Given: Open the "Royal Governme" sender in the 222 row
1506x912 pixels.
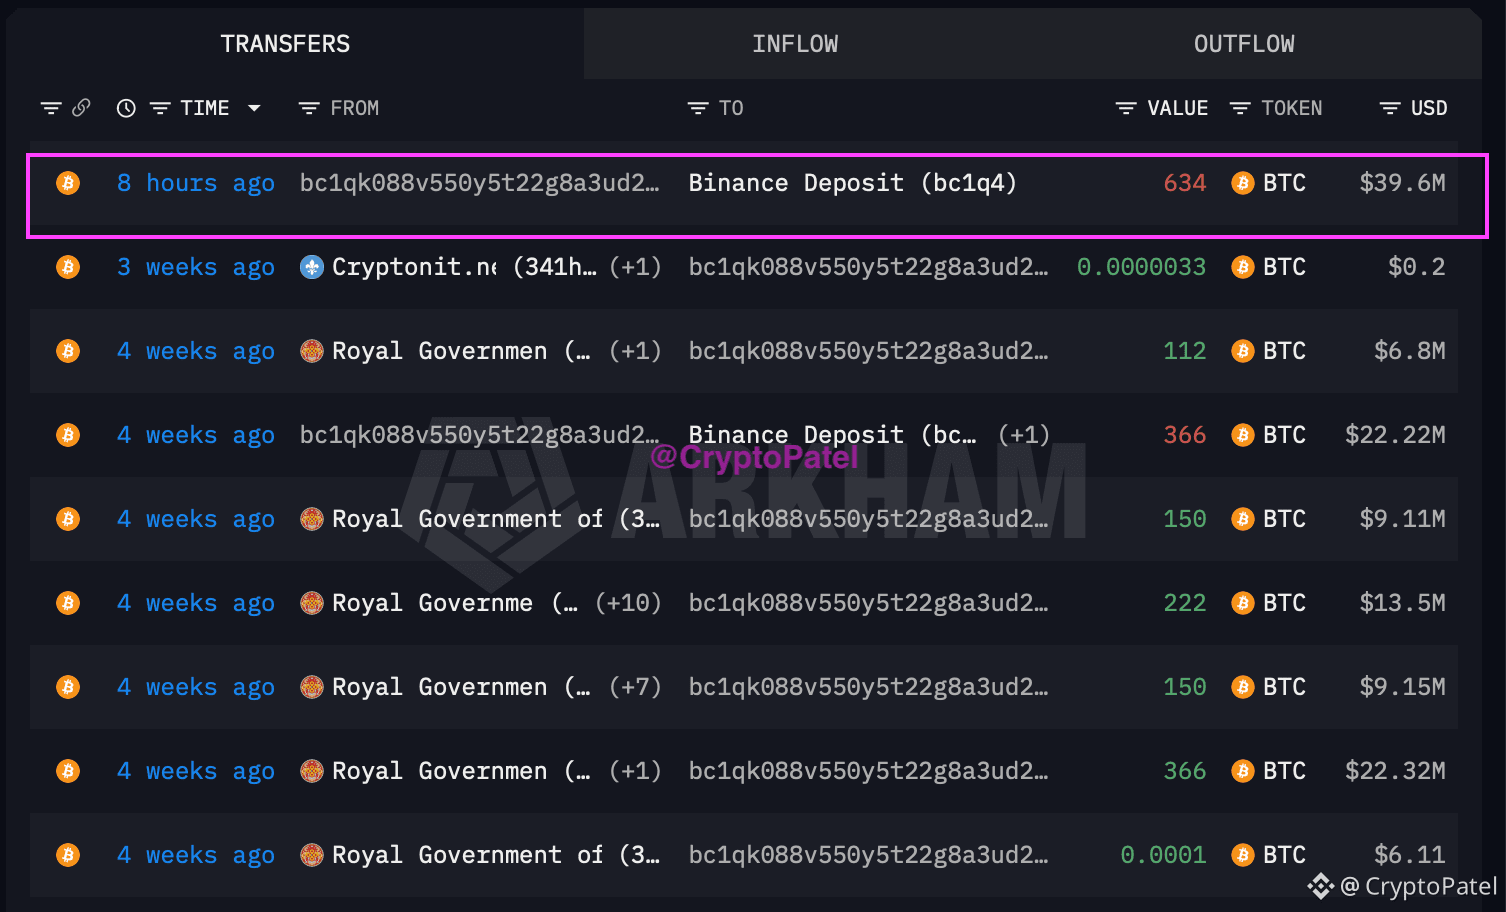Looking at the screenshot, I should (432, 603).
